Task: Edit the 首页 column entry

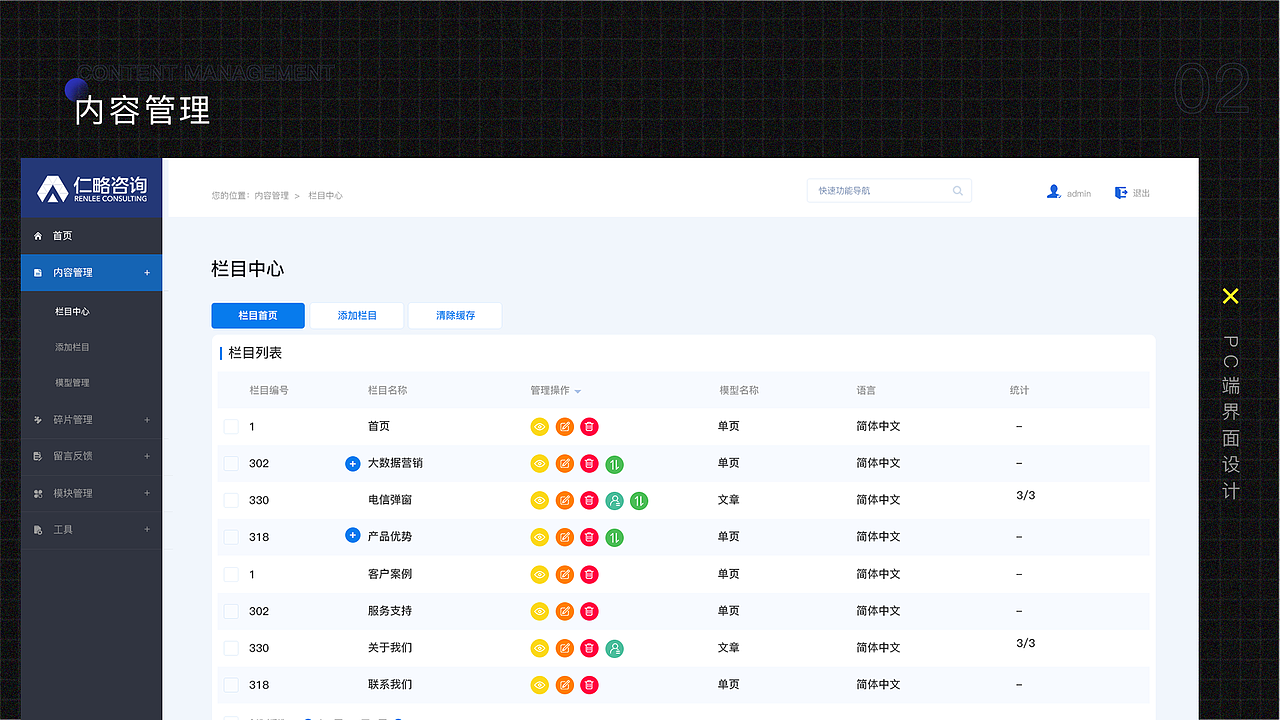Action: point(565,427)
